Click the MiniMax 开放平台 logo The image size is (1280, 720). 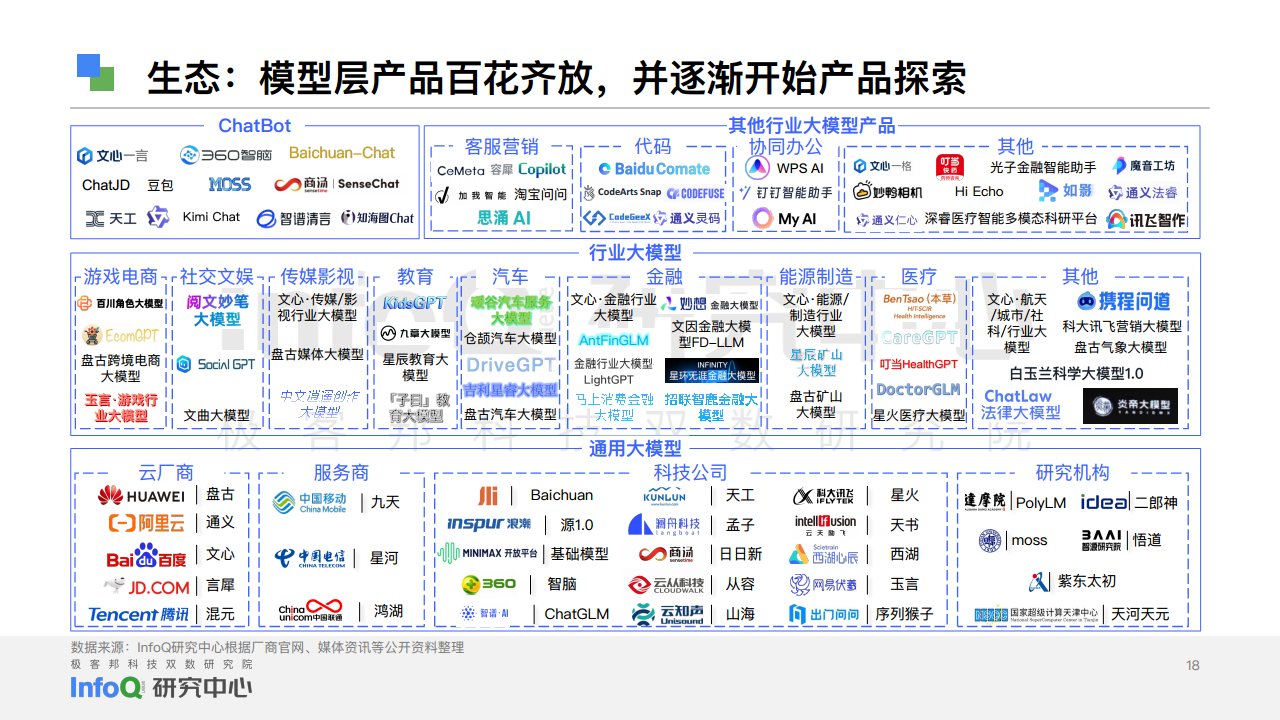point(487,553)
